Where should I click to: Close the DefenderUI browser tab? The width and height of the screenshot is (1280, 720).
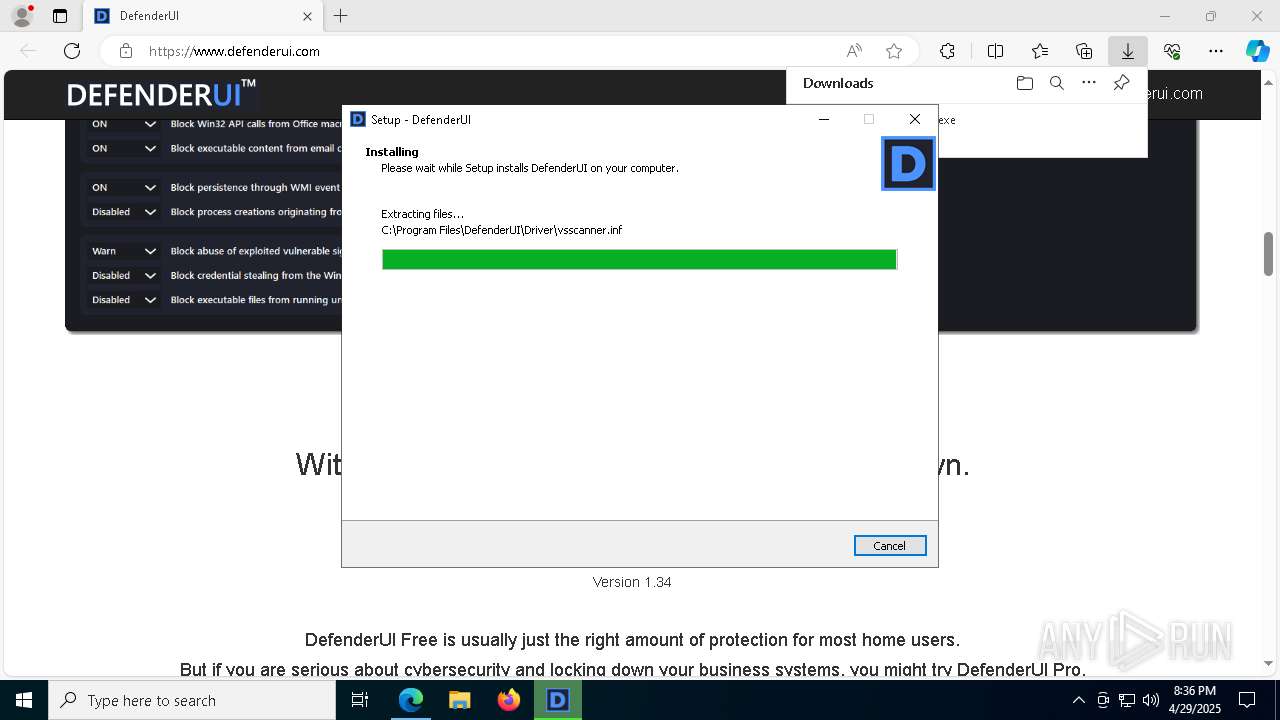(x=307, y=16)
